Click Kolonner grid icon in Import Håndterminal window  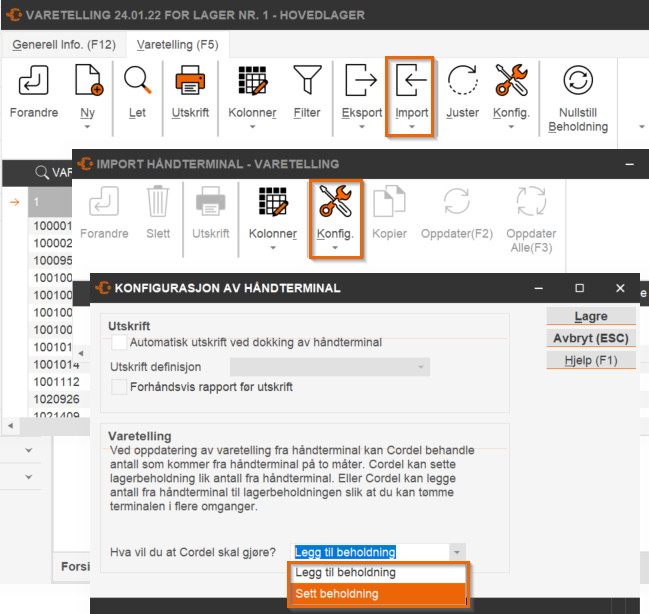[x=273, y=202]
